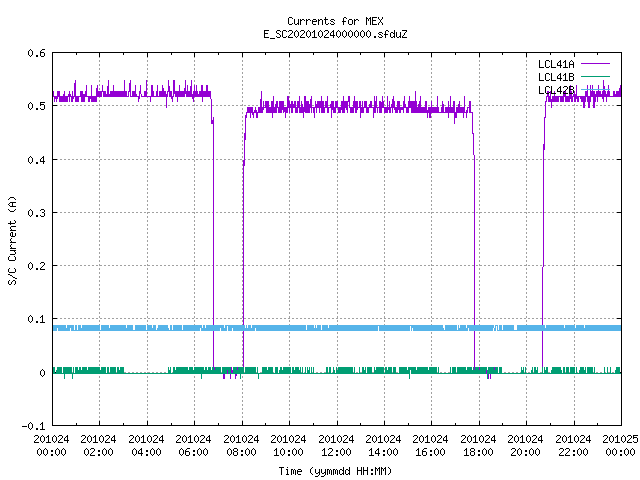Screen dimensions: 640x480
Task: Click the green LCL41B legend line sample
Action: (595, 76)
